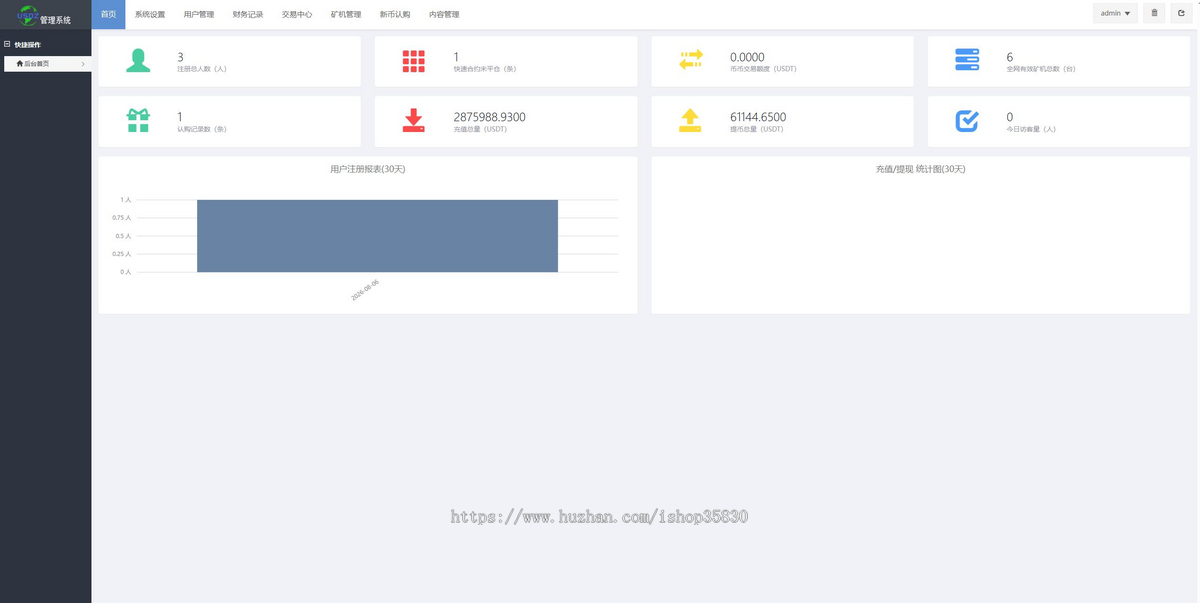
Task: Click the 2026-08-06 chart axis label
Action: point(365,291)
